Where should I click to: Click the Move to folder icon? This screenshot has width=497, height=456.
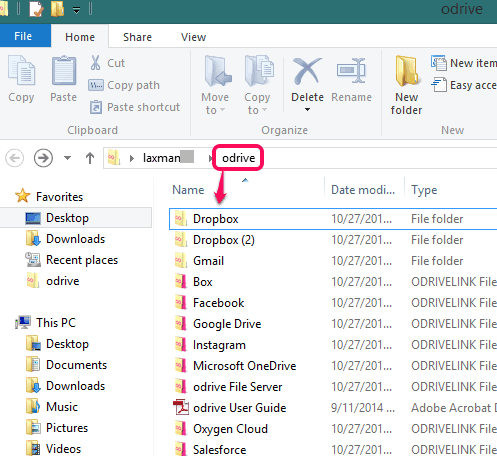coord(217,71)
